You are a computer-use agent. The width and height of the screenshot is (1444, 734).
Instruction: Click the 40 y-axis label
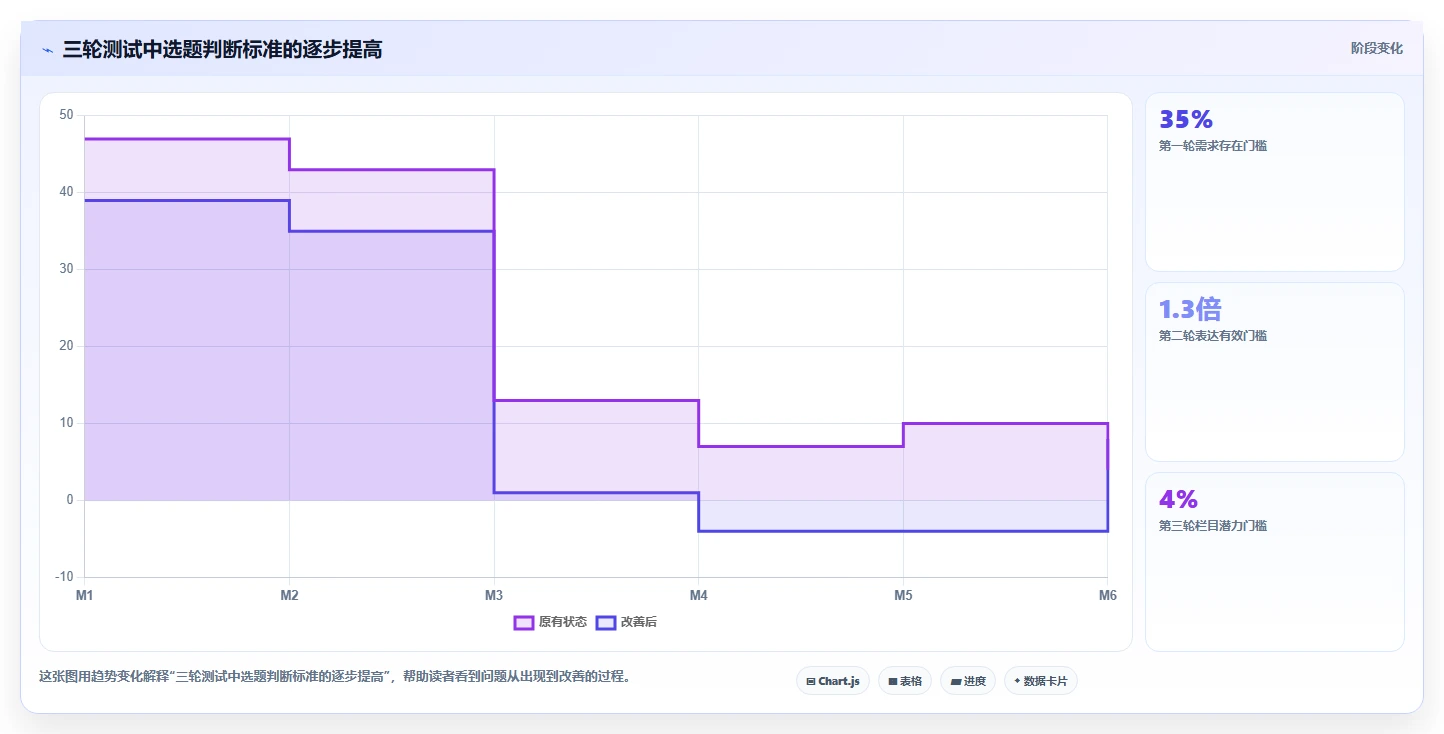click(67, 192)
